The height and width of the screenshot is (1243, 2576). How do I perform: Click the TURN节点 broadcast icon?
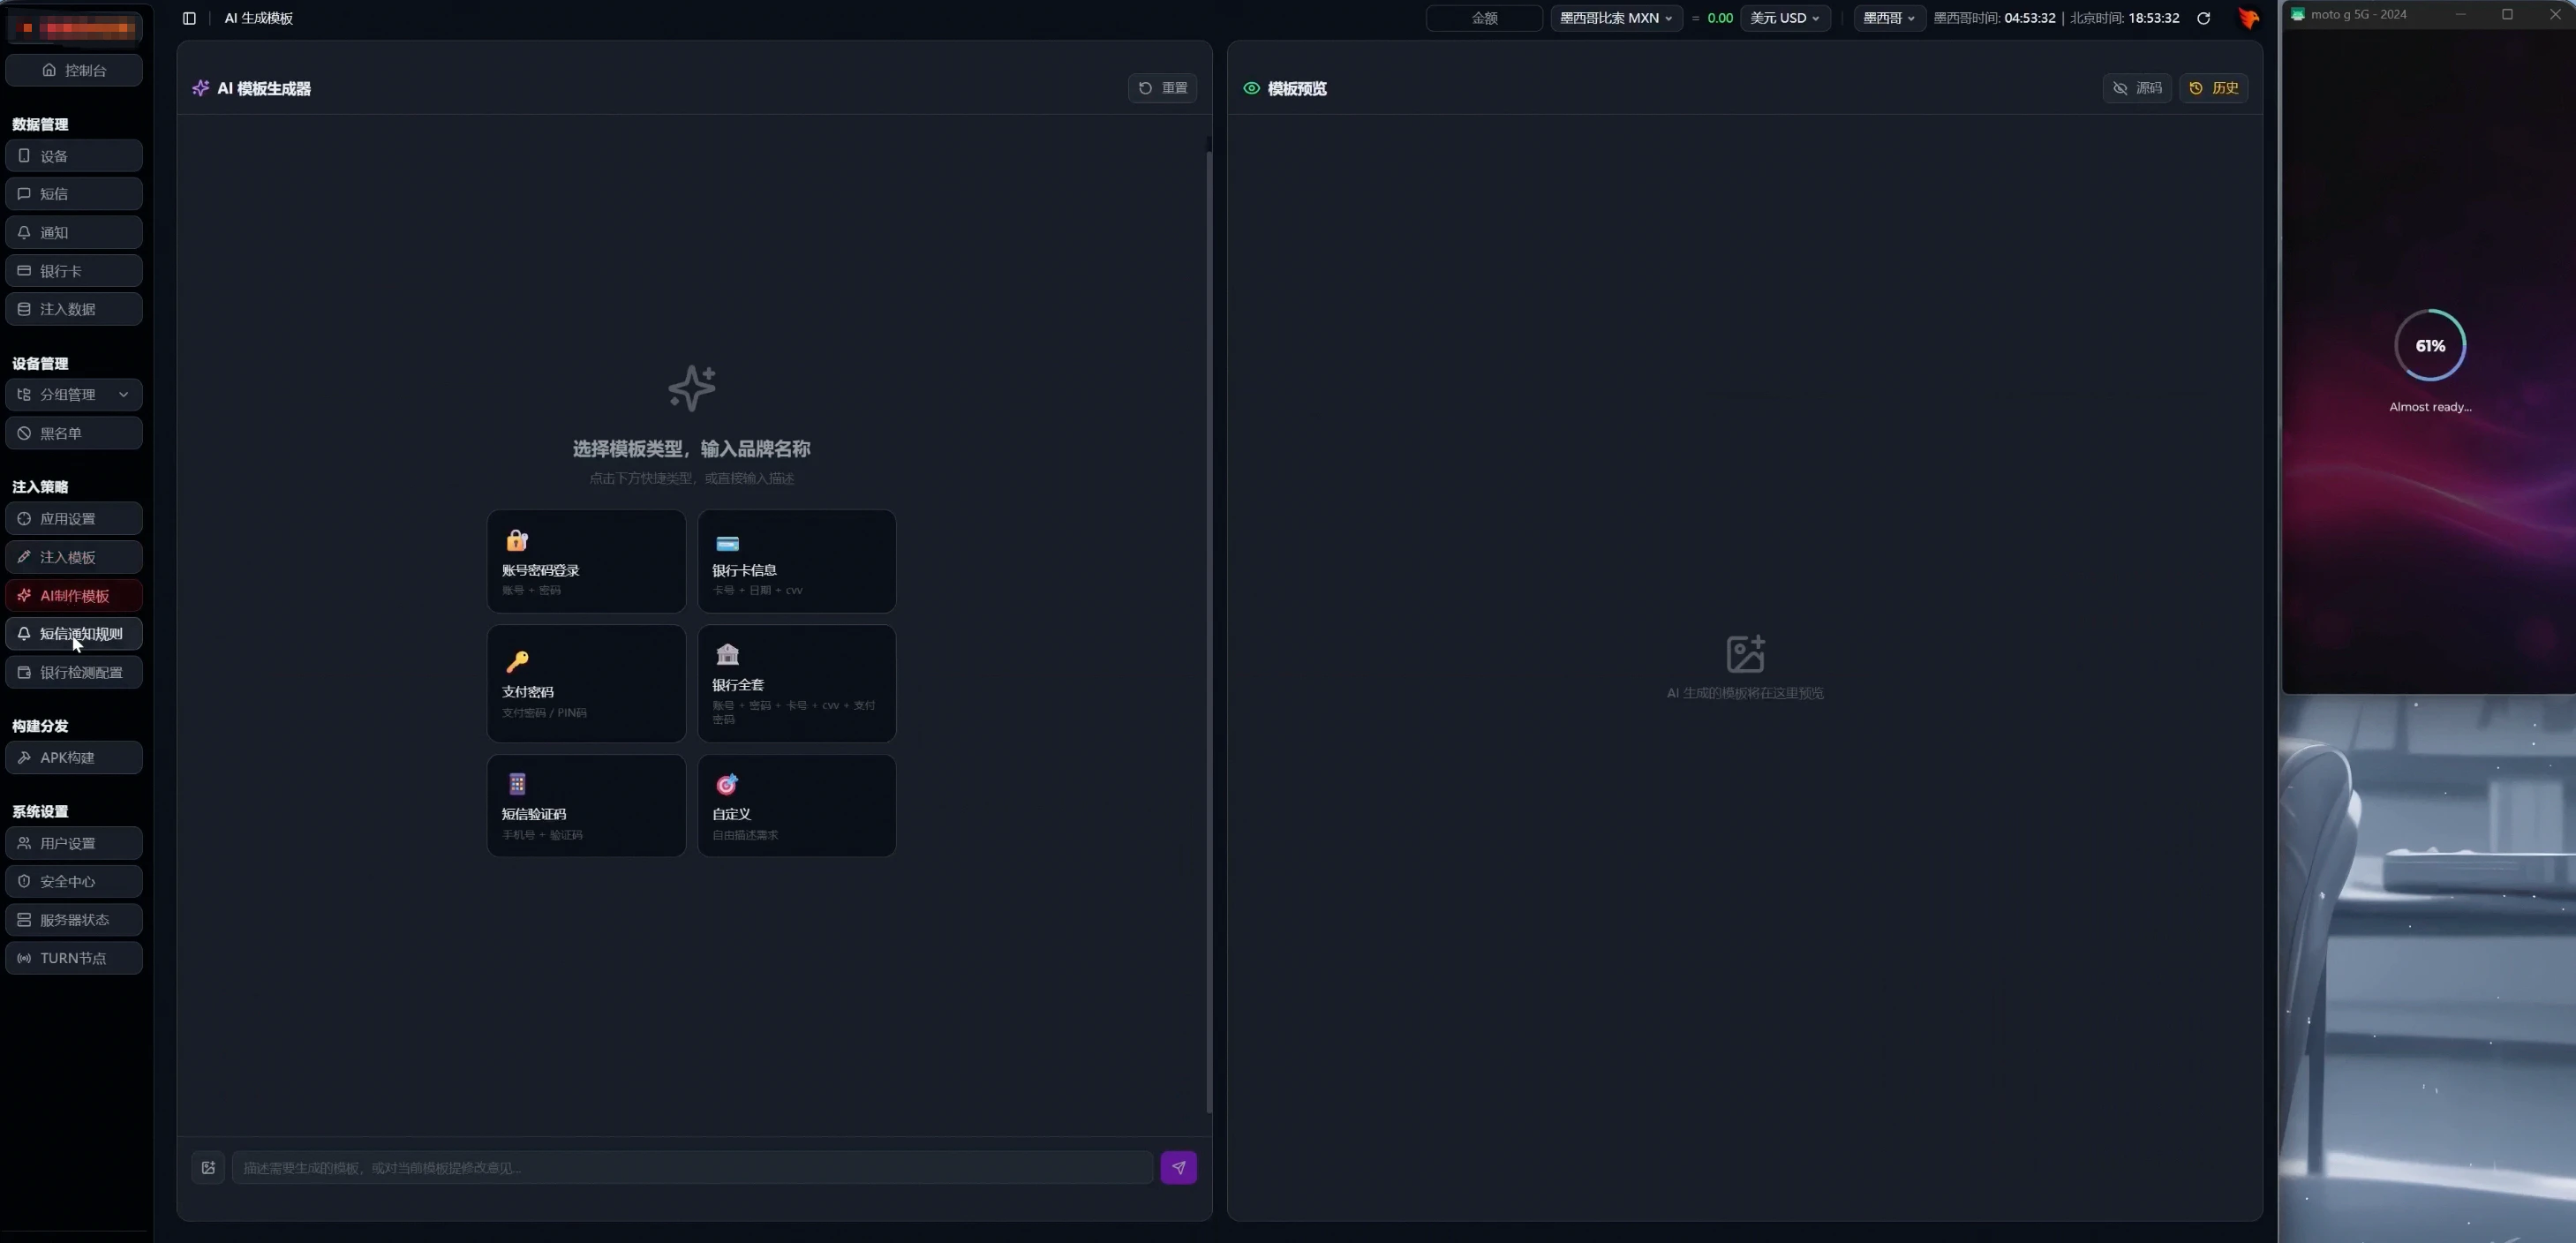pyautogui.click(x=24, y=958)
